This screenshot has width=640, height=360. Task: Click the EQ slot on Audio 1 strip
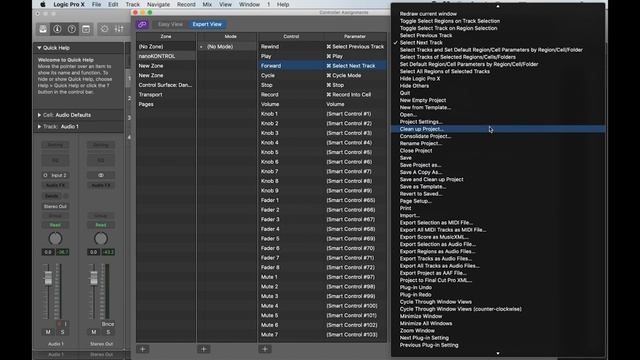click(55, 160)
